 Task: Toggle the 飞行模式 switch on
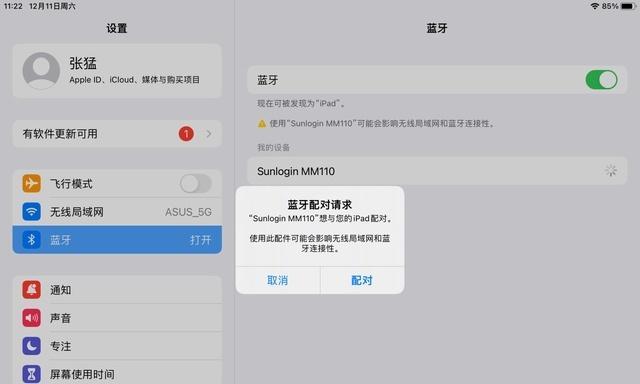point(196,184)
